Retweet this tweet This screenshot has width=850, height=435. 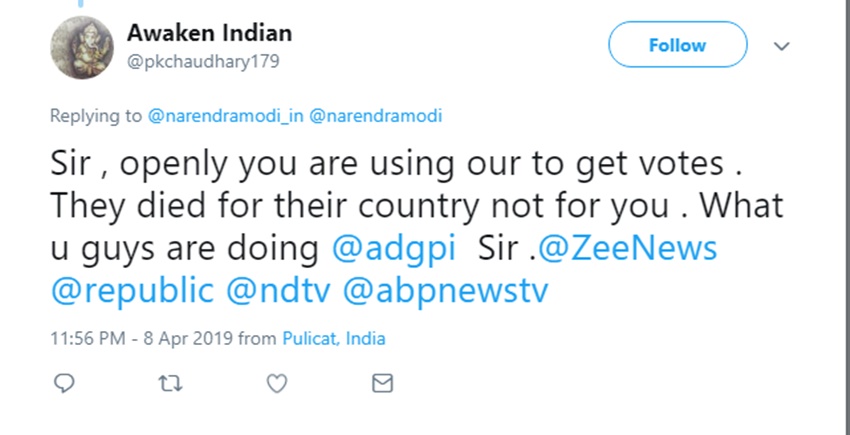tap(170, 383)
